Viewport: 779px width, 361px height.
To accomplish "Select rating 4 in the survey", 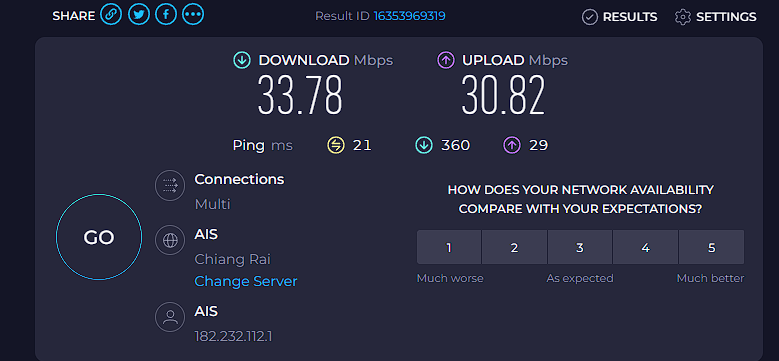I will coord(645,247).
